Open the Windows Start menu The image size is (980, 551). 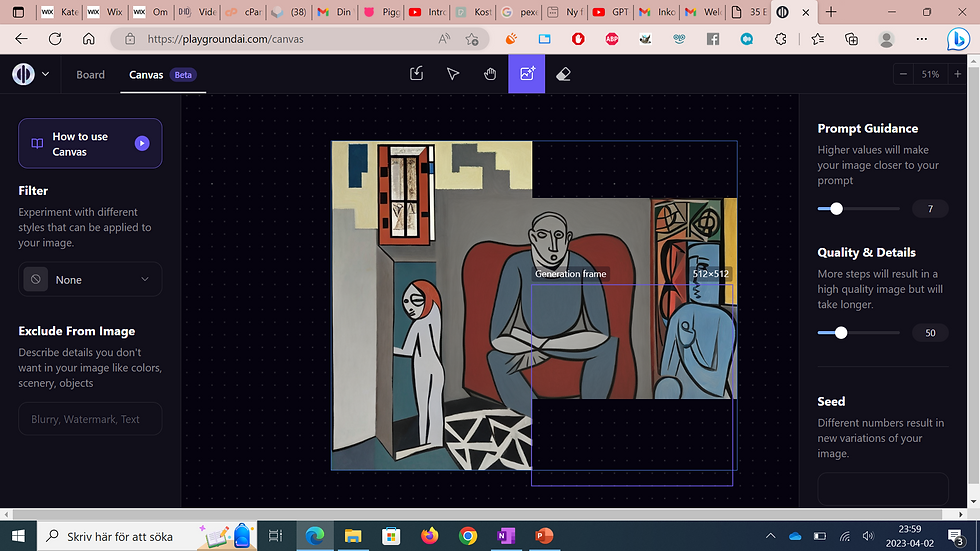18,535
